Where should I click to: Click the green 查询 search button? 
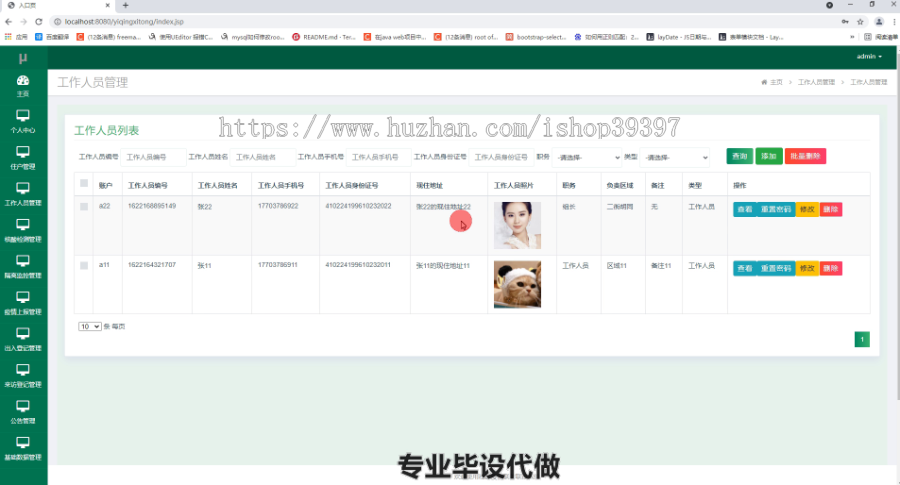point(740,156)
